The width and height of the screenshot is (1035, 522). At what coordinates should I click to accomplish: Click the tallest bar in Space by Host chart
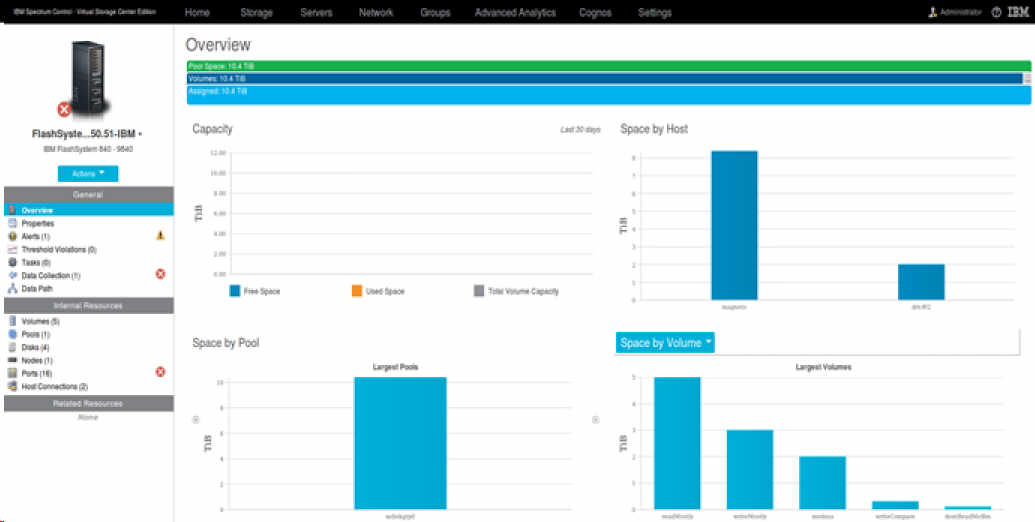tap(734, 225)
